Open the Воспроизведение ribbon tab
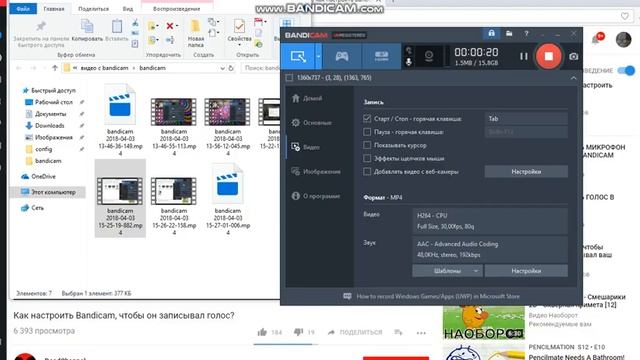 click(177, 9)
